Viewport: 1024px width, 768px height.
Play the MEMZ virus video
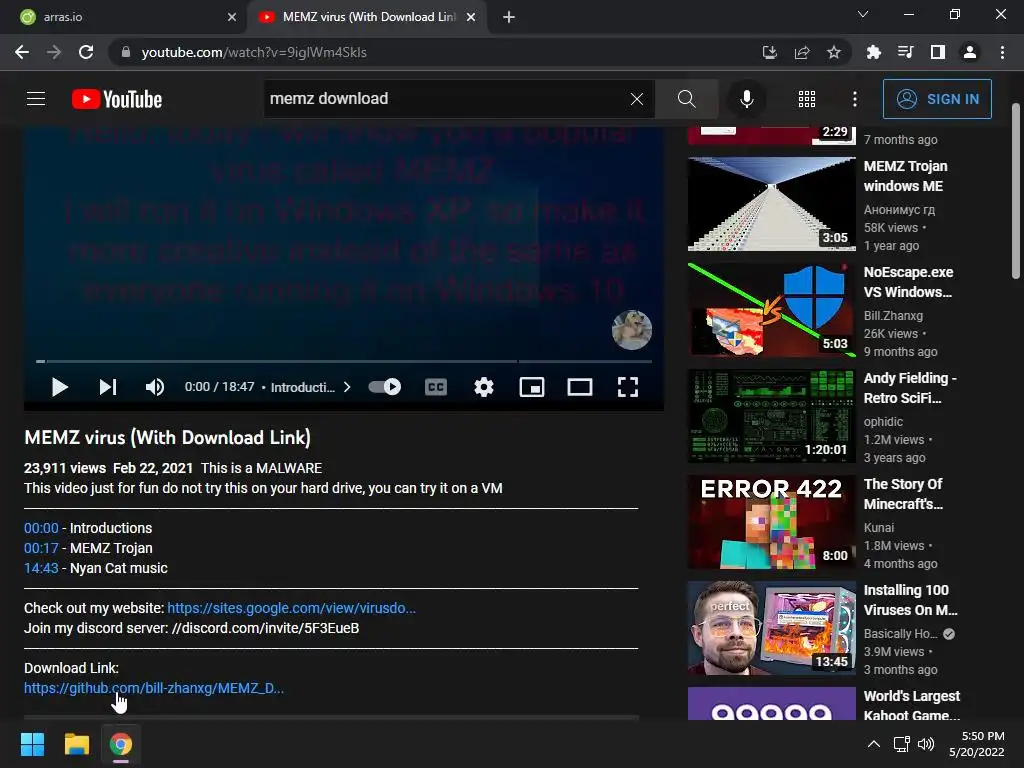coord(59,387)
